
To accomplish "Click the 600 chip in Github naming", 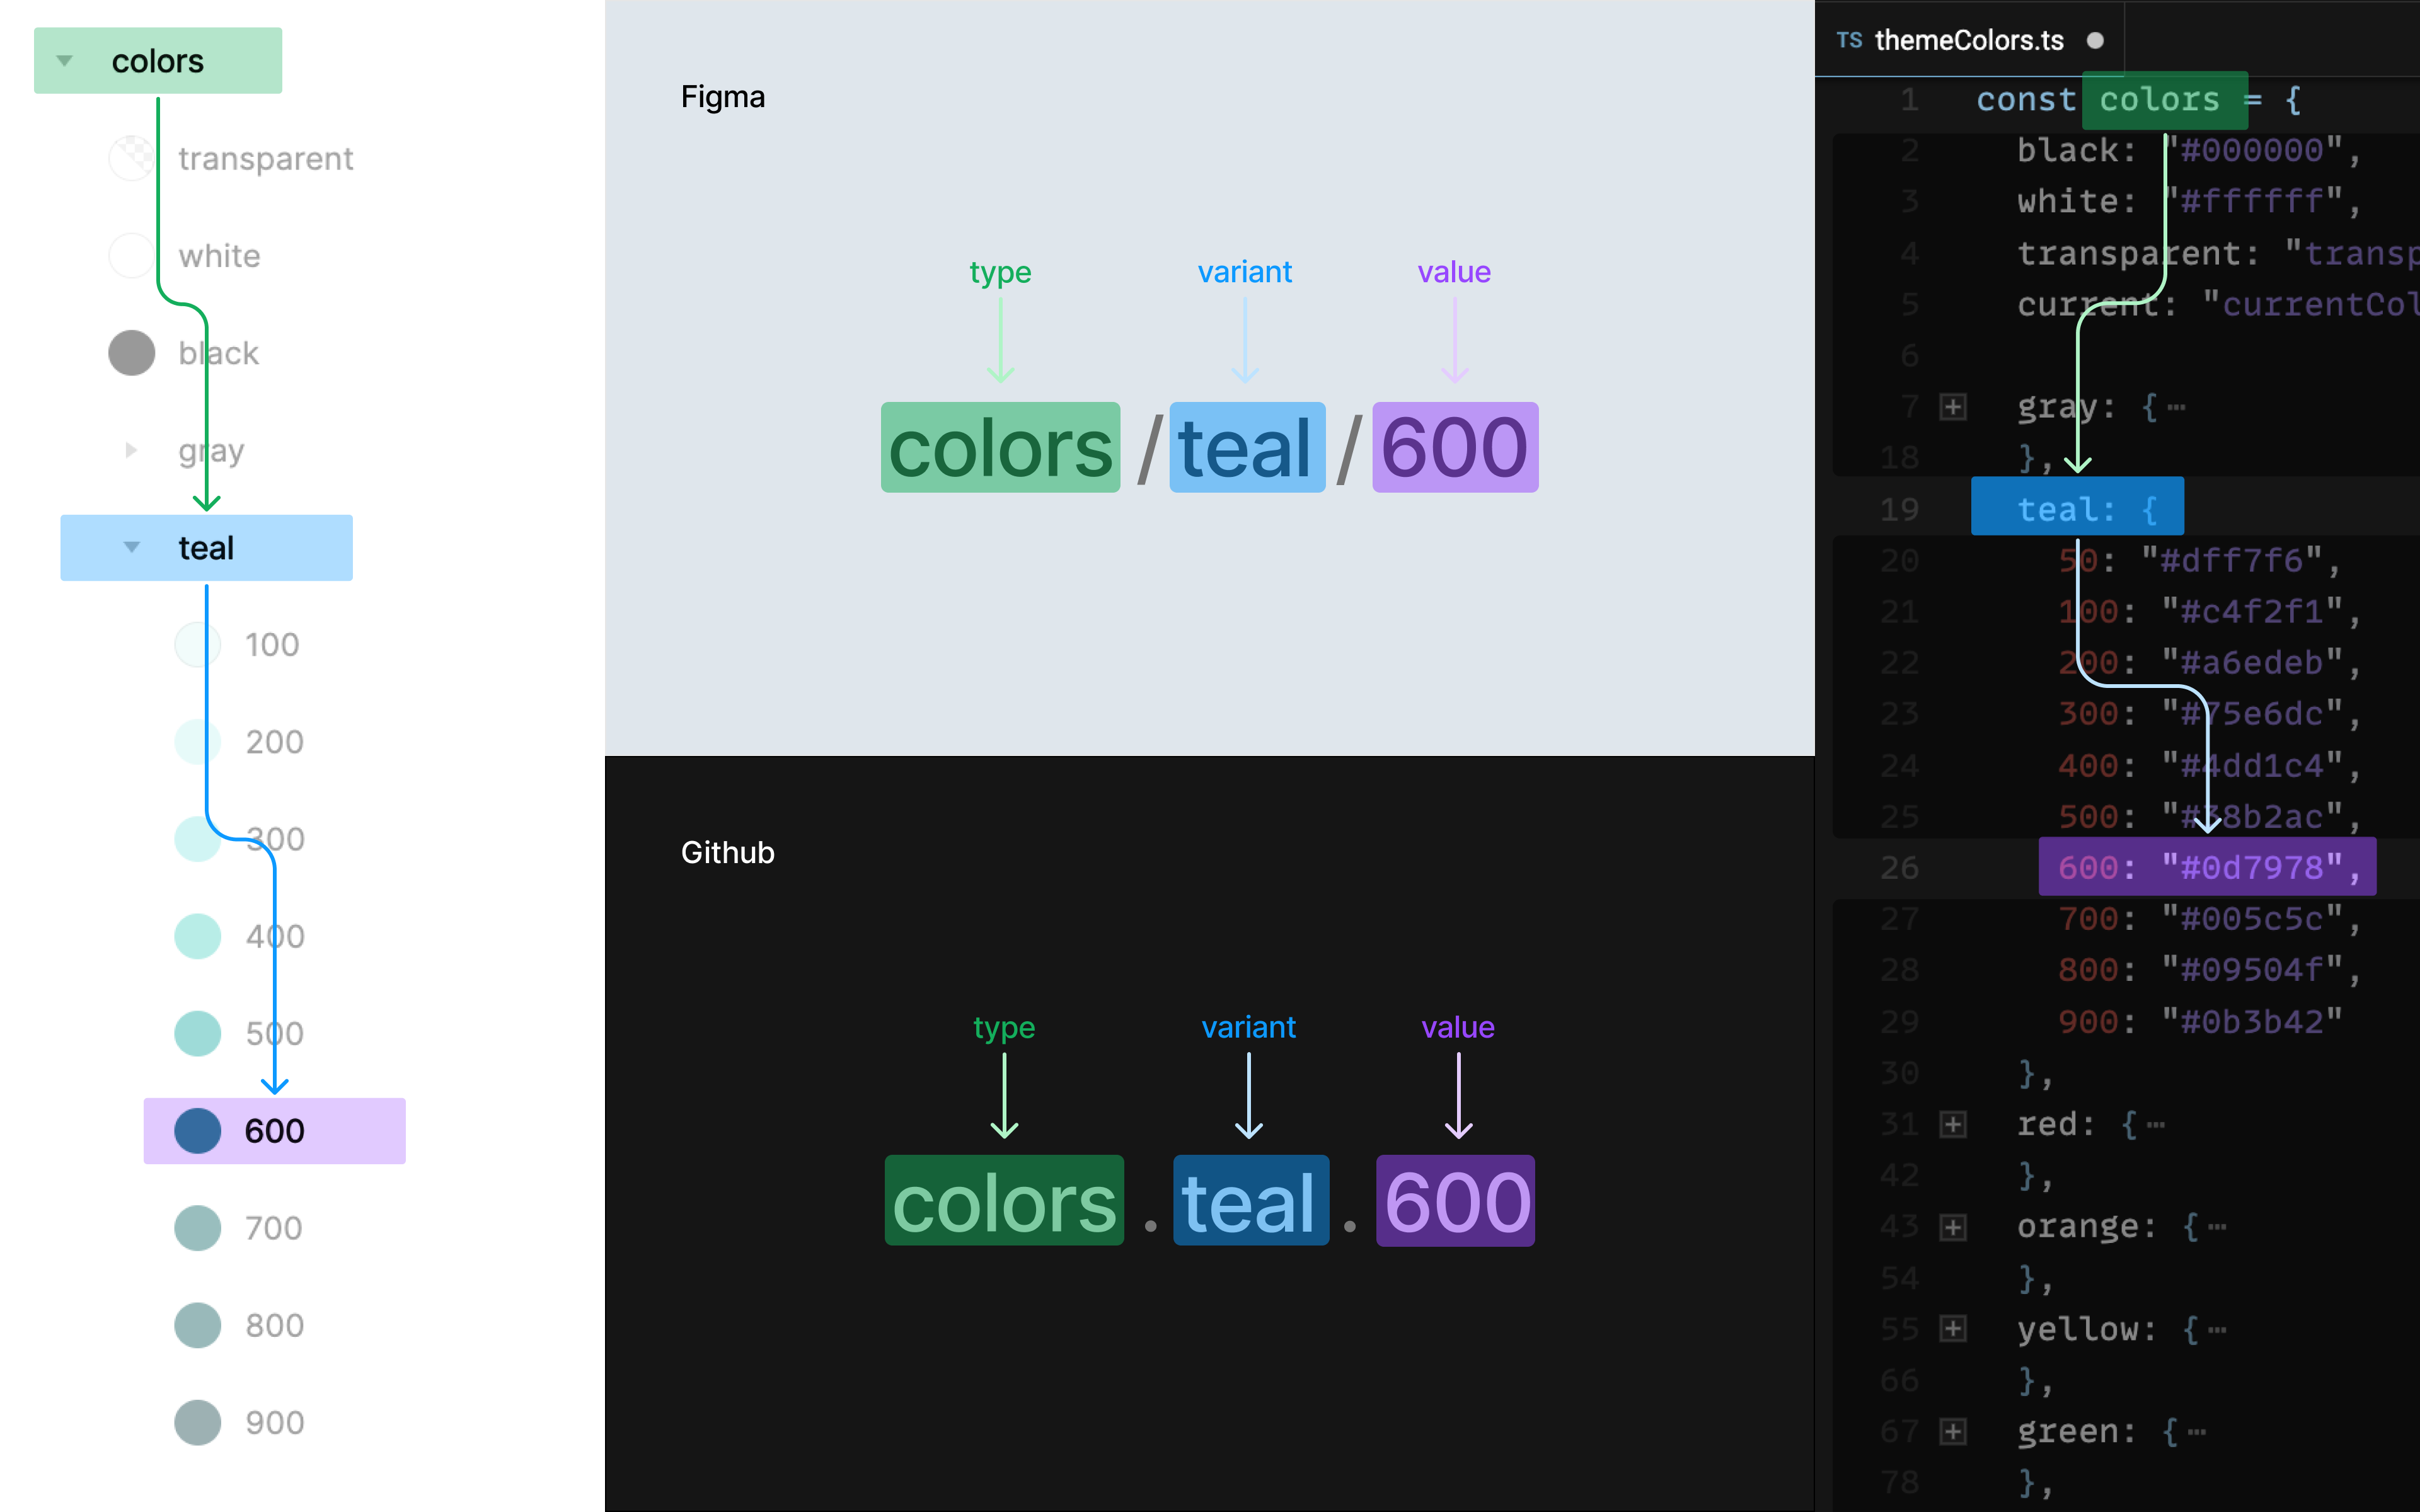I will [x=1455, y=1201].
